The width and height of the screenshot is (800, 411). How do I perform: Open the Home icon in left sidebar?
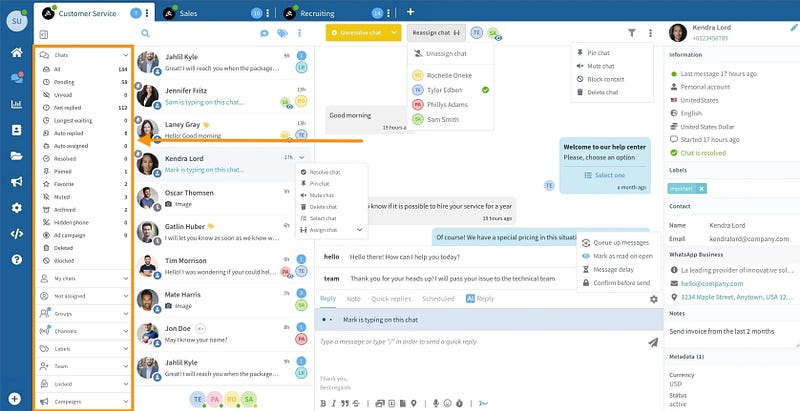pyautogui.click(x=16, y=52)
